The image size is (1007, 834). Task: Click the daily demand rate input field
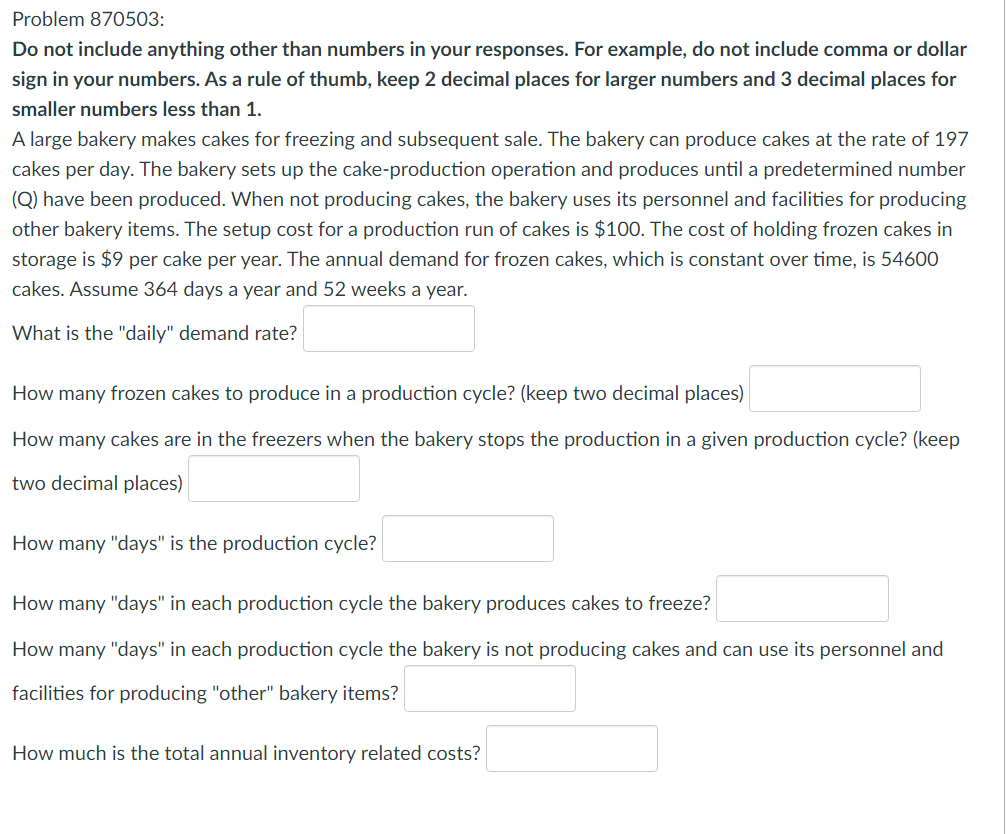tap(389, 328)
